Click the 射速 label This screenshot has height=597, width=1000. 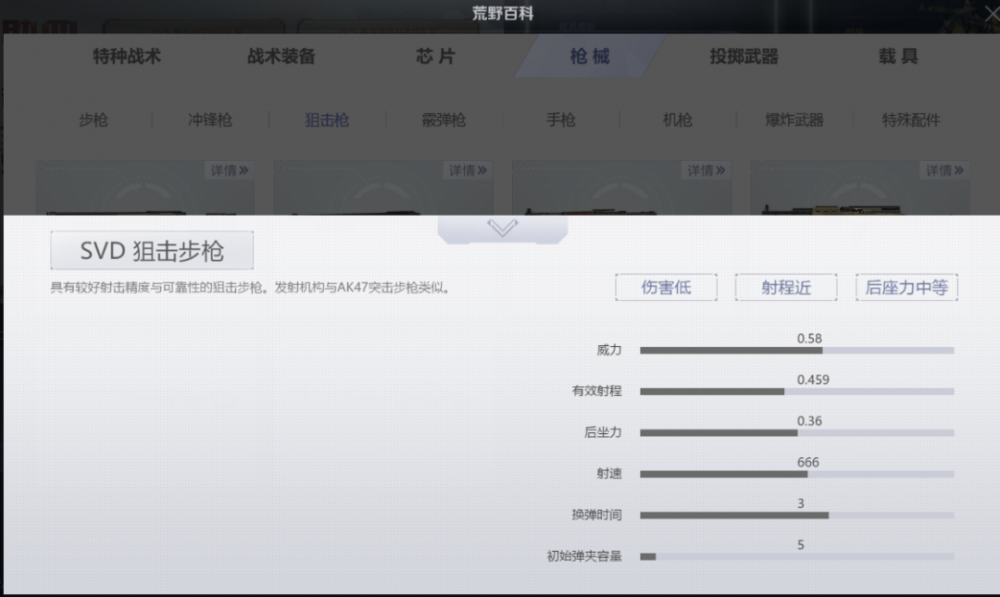click(x=608, y=473)
